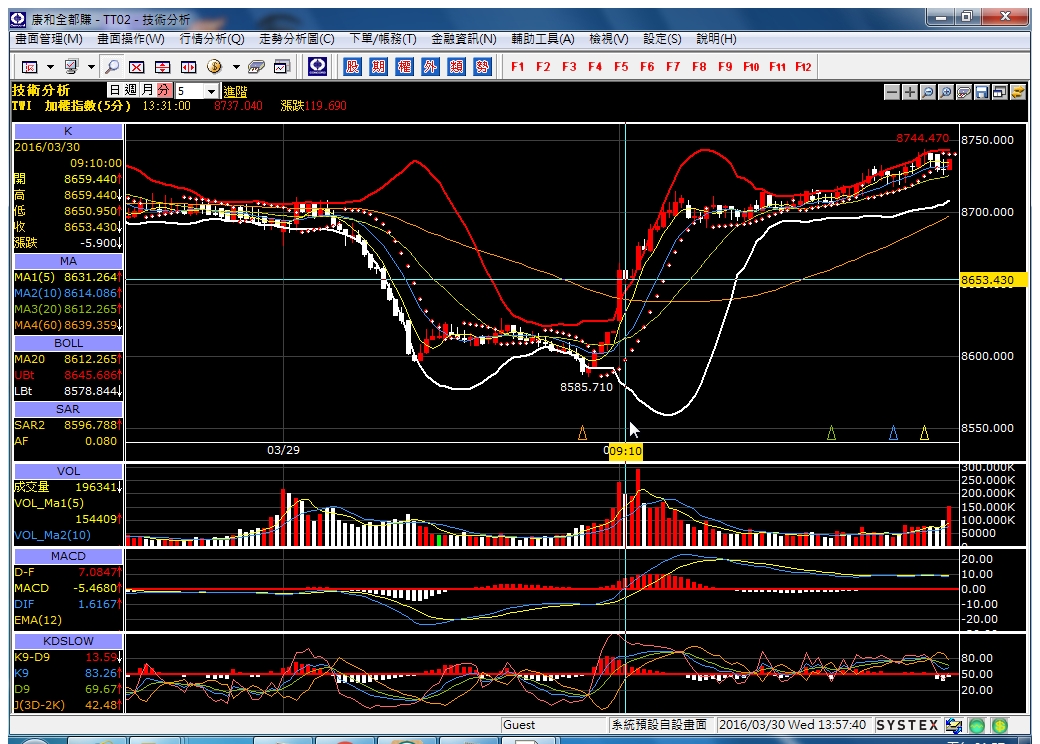Open the 設定(S) menu
This screenshot has height=744, width=1040.
coord(662,39)
